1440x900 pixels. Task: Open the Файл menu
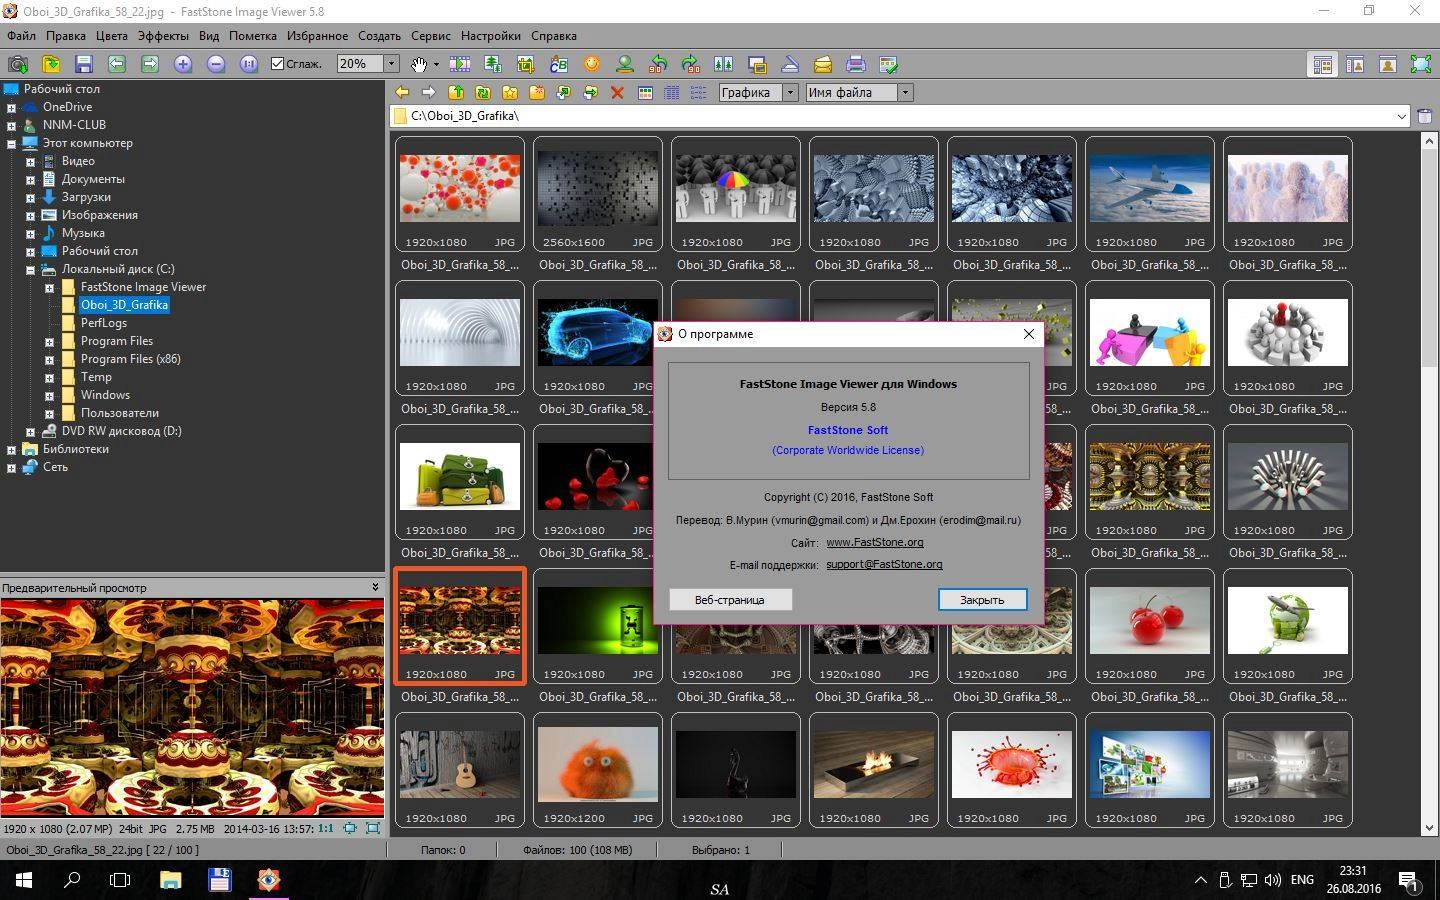point(21,35)
